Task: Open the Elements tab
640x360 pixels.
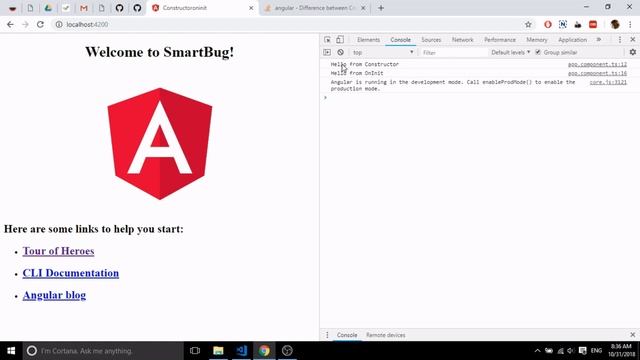Action: pyautogui.click(x=368, y=40)
